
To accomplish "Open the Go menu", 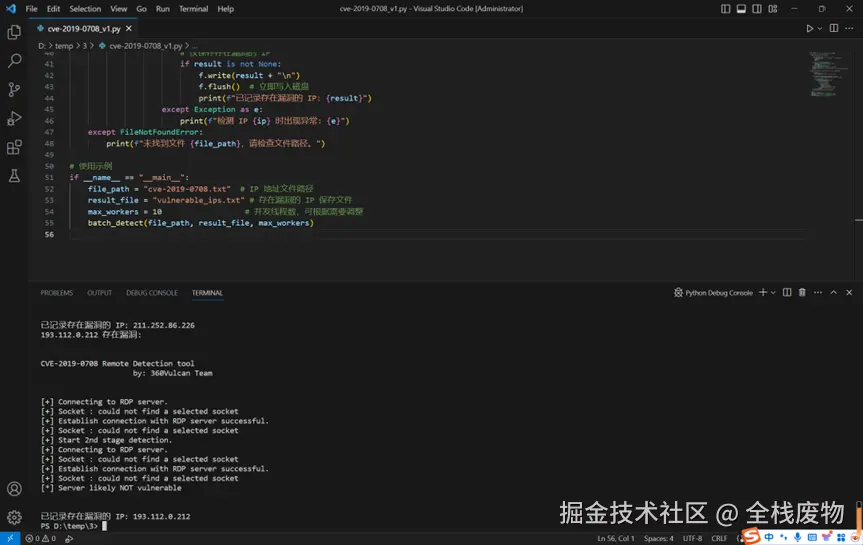I will pos(141,9).
